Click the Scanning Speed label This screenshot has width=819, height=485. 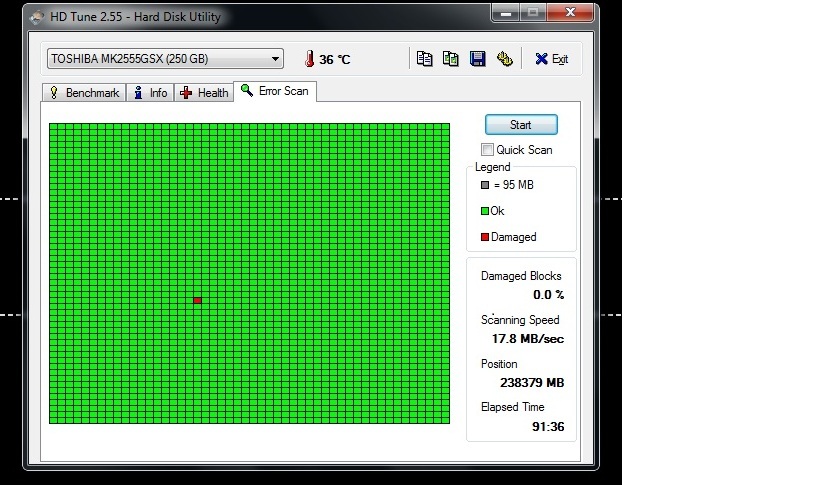tap(520, 320)
